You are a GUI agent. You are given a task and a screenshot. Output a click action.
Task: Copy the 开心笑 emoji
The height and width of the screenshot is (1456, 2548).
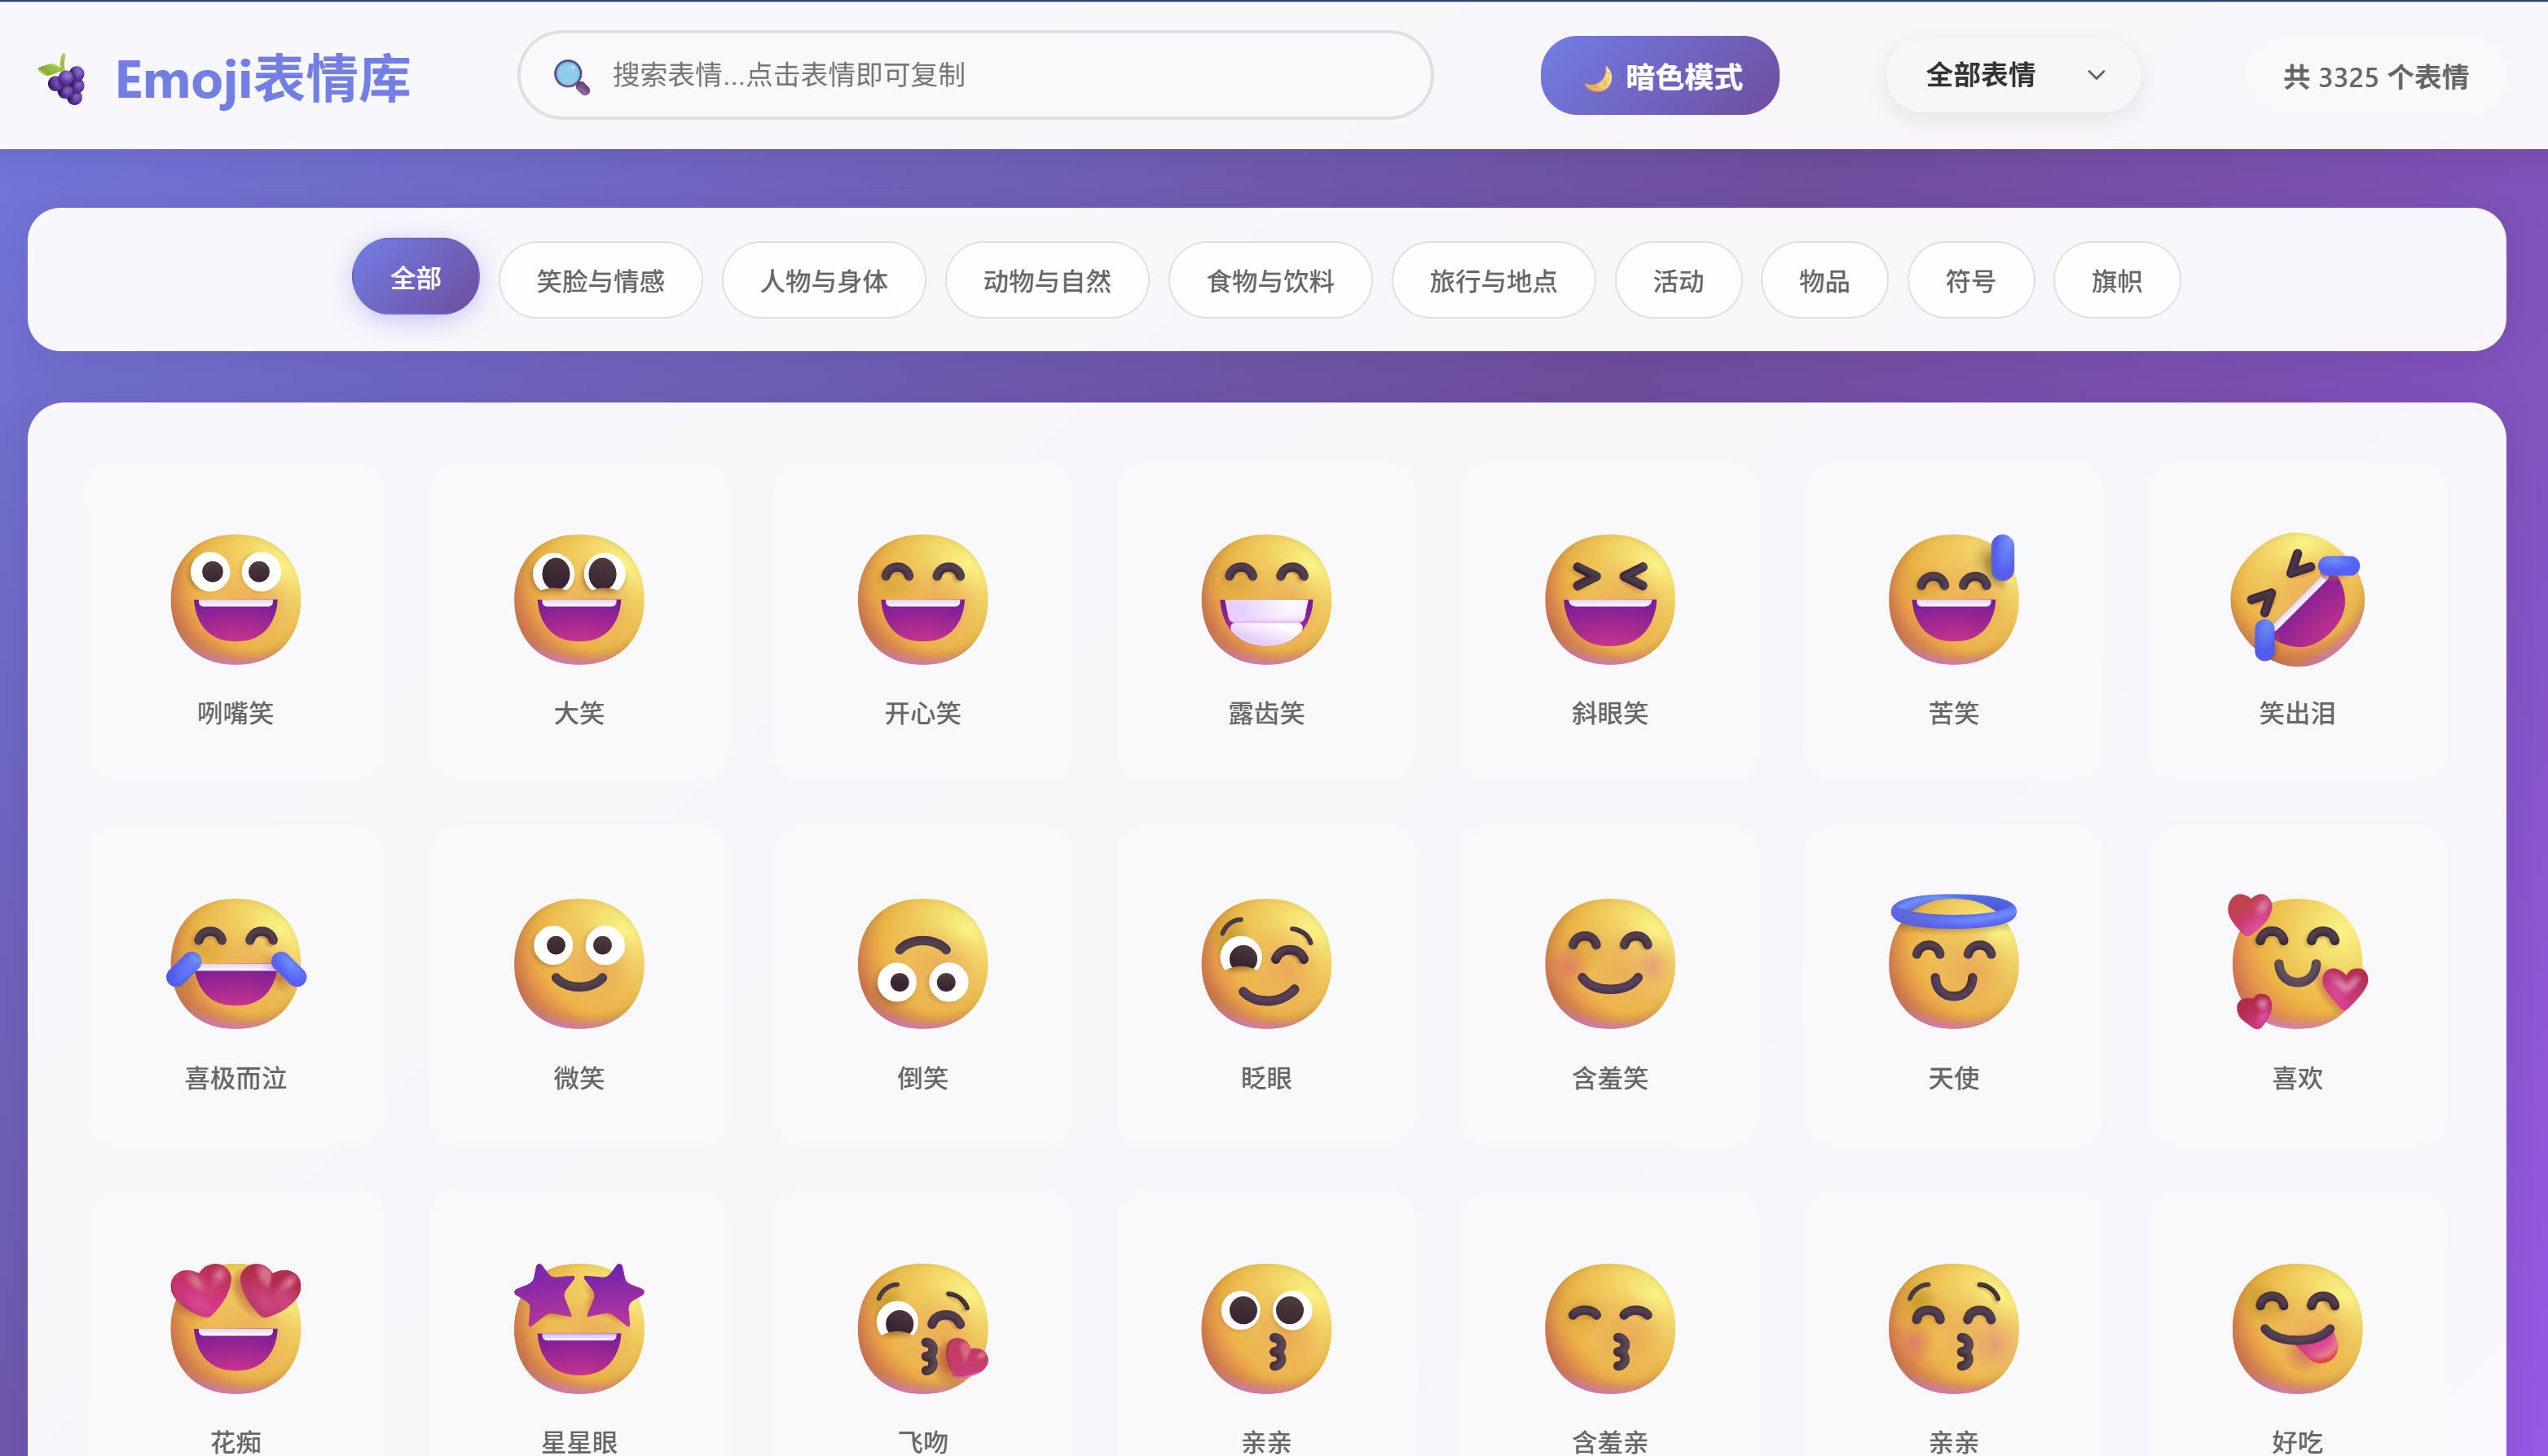[x=922, y=599]
